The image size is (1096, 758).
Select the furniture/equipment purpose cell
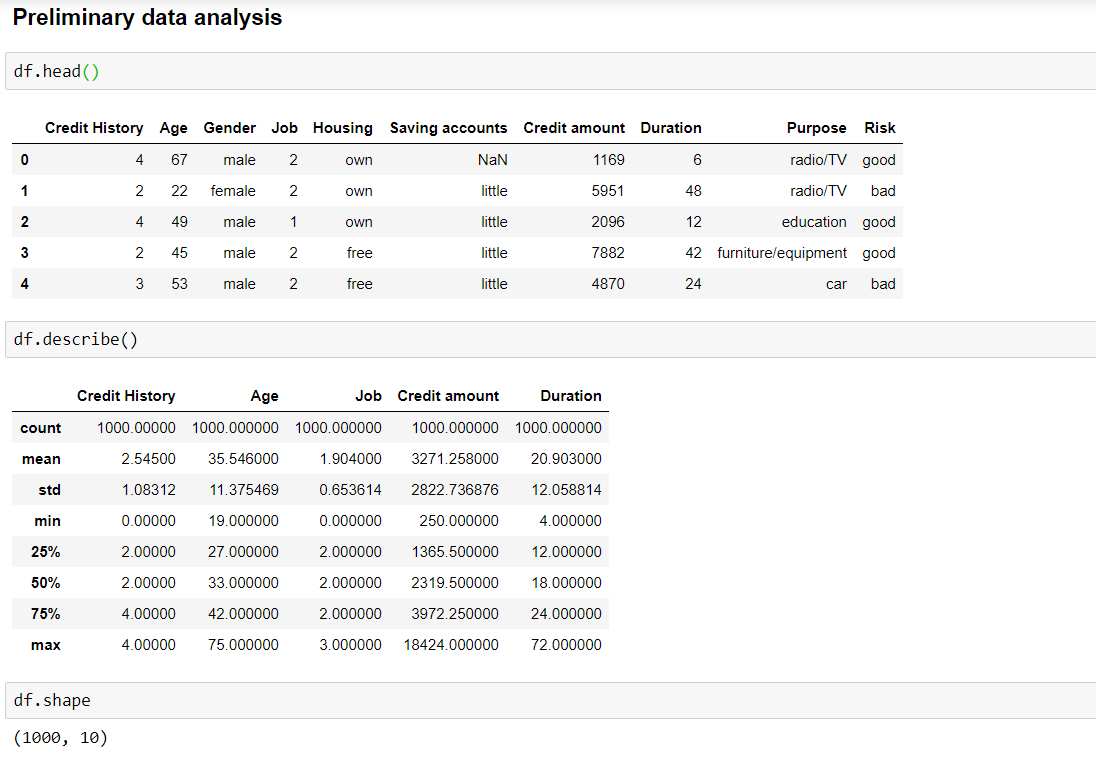point(782,253)
